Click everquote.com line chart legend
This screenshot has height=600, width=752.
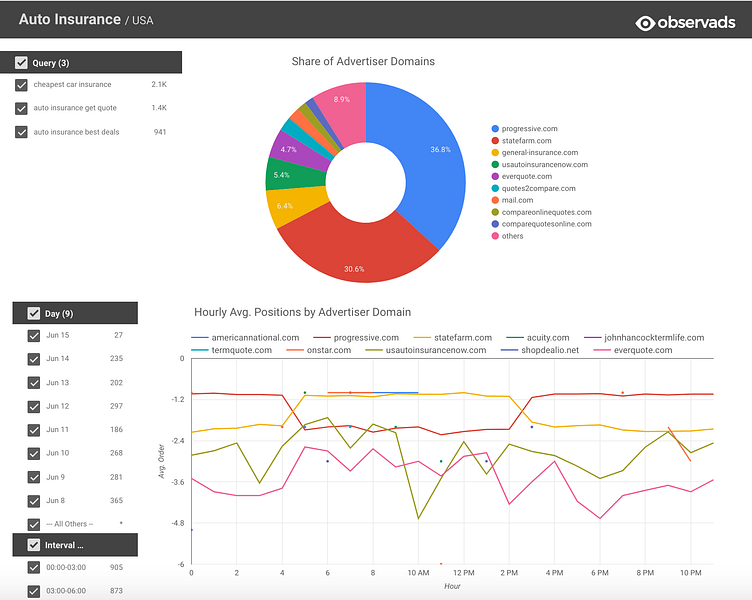(x=633, y=350)
